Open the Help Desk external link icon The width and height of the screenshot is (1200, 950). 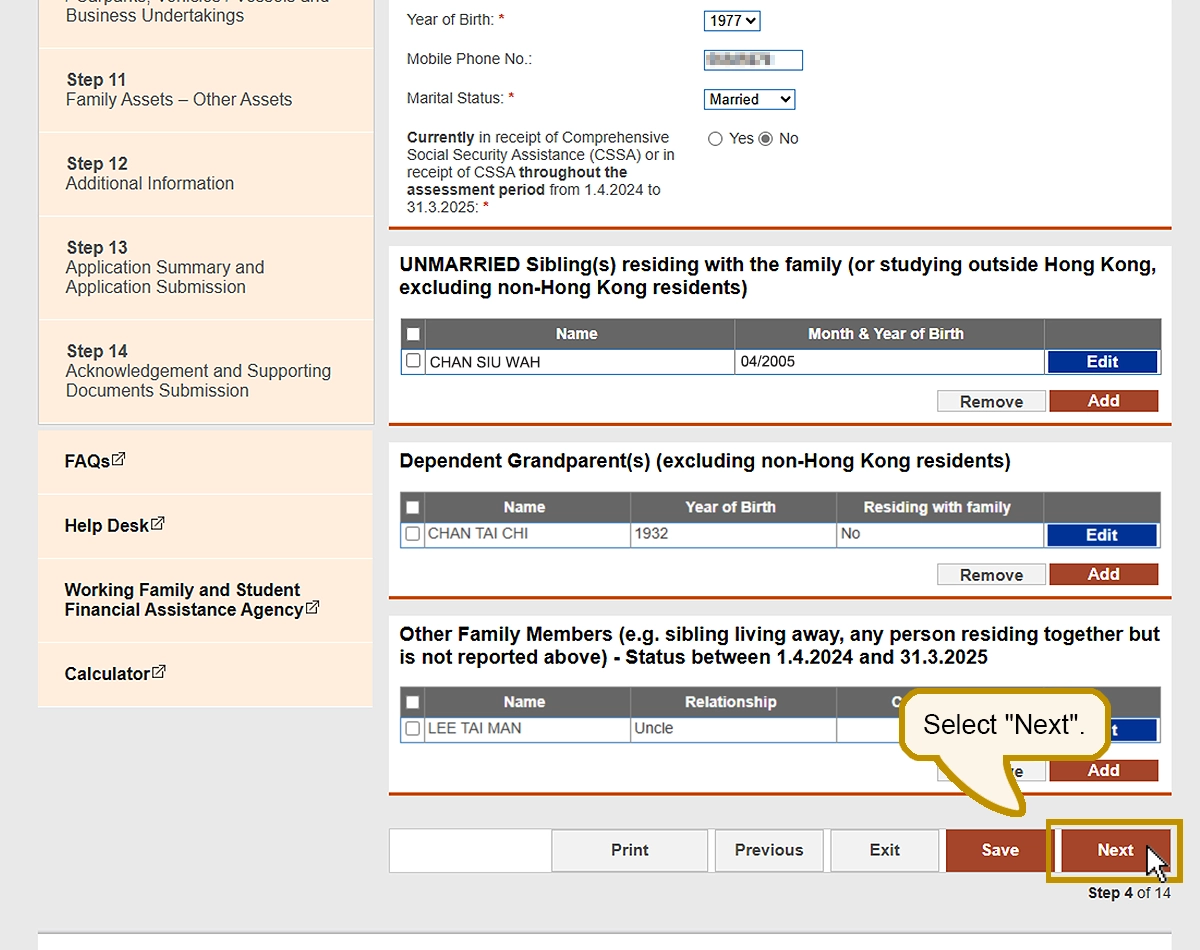pos(158,524)
